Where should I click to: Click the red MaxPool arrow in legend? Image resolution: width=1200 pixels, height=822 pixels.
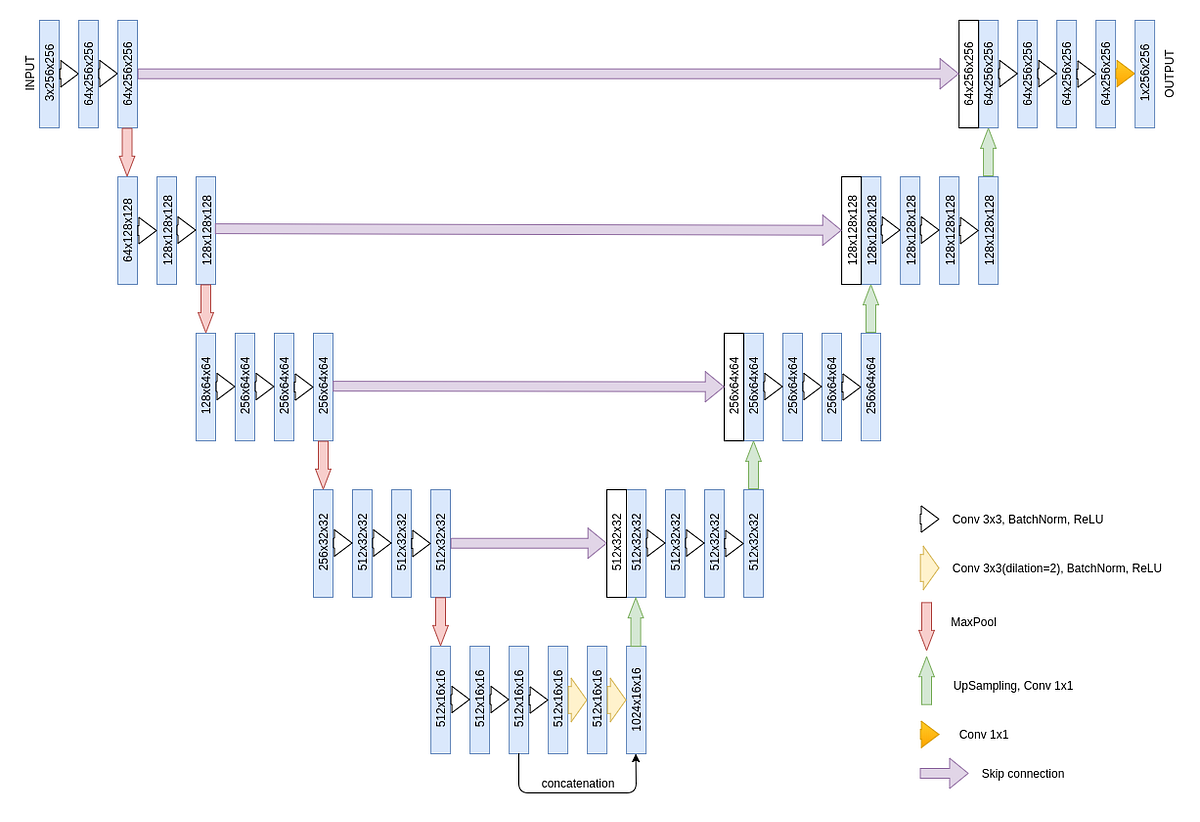926,626
